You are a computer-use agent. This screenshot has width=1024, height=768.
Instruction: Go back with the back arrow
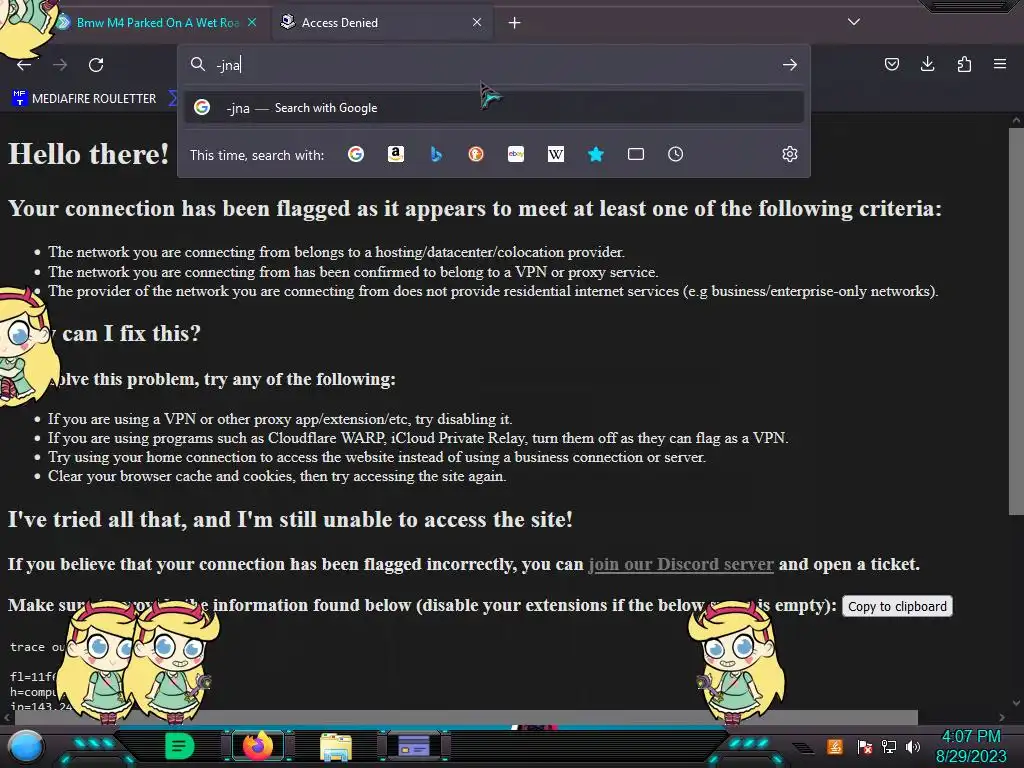point(24,65)
